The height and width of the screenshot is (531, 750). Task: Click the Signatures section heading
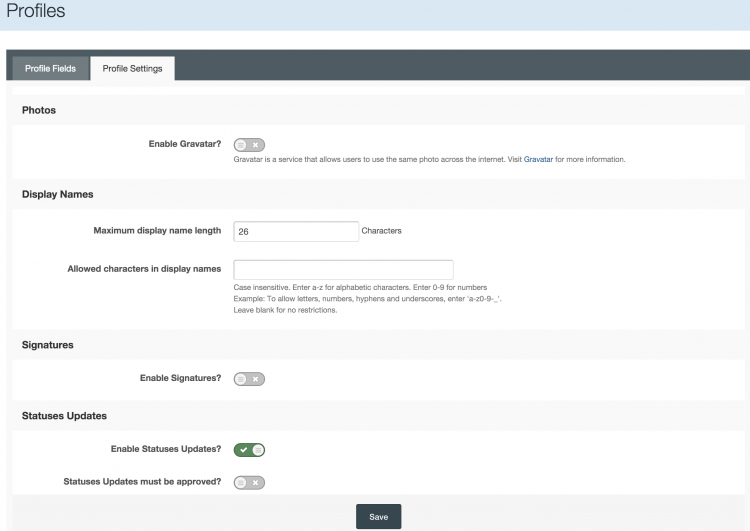tap(47, 345)
